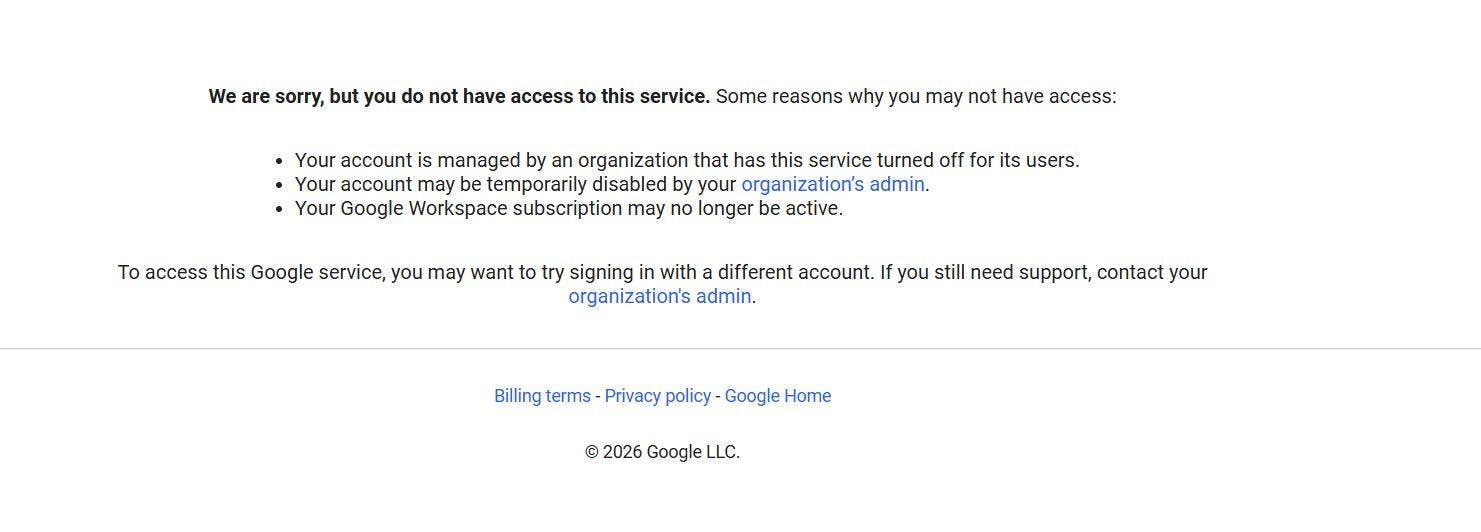This screenshot has height=532, width=1481.
Task: Click the "temporarily disabled" bullet text
Action: click(516, 185)
